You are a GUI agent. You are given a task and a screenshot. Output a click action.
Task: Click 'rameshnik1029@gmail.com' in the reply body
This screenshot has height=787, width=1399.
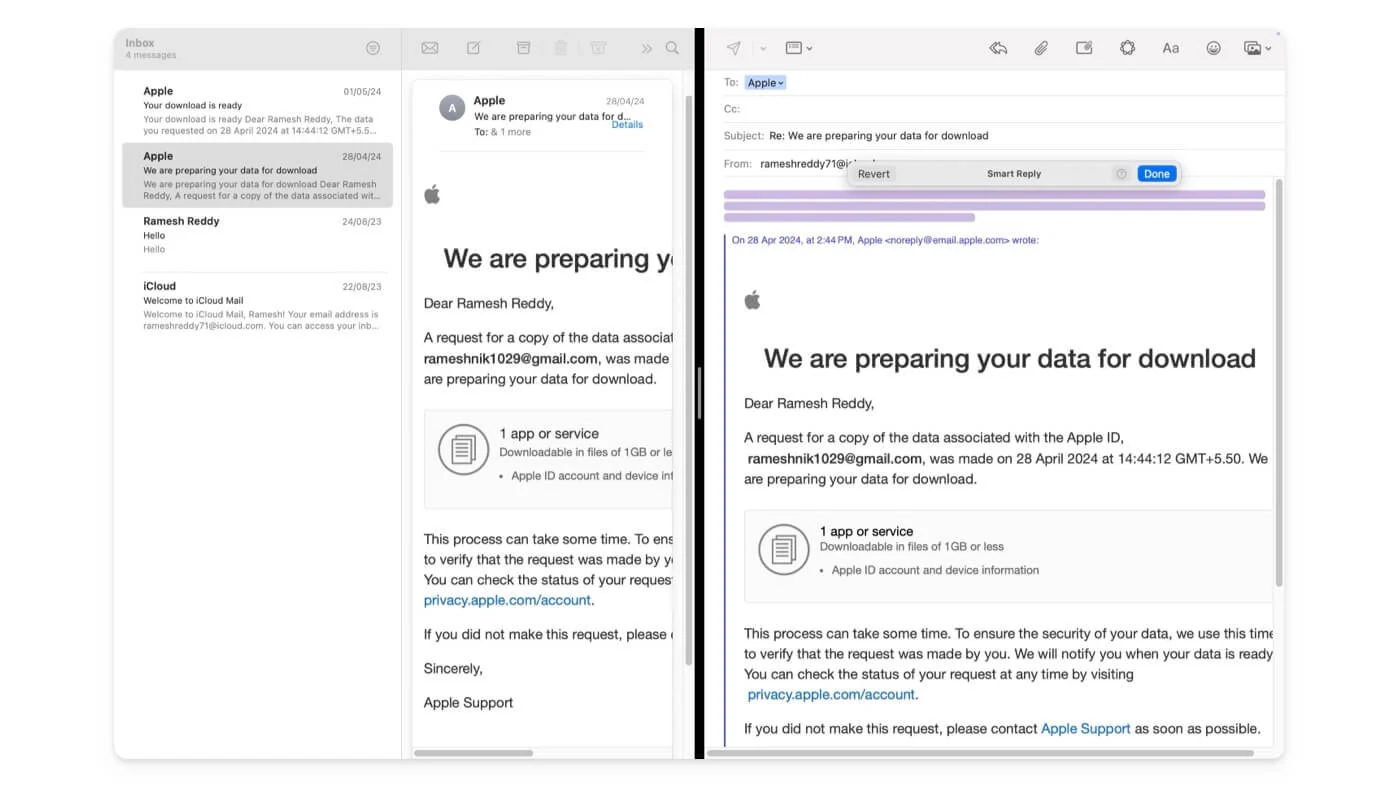point(835,458)
